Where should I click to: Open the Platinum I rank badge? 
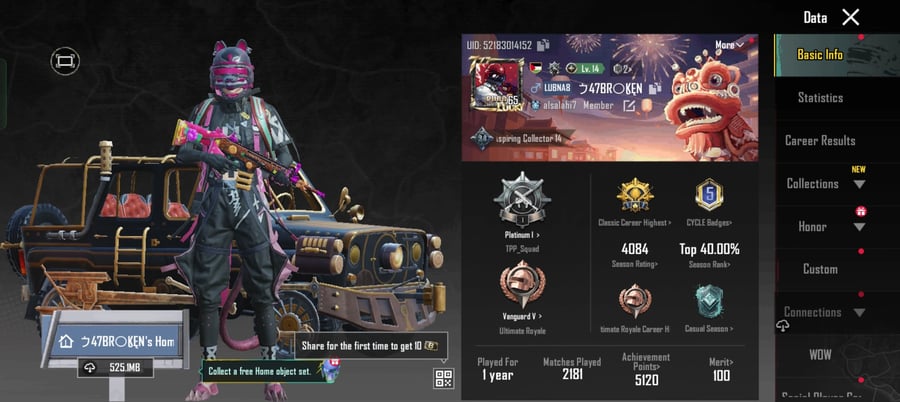click(522, 200)
